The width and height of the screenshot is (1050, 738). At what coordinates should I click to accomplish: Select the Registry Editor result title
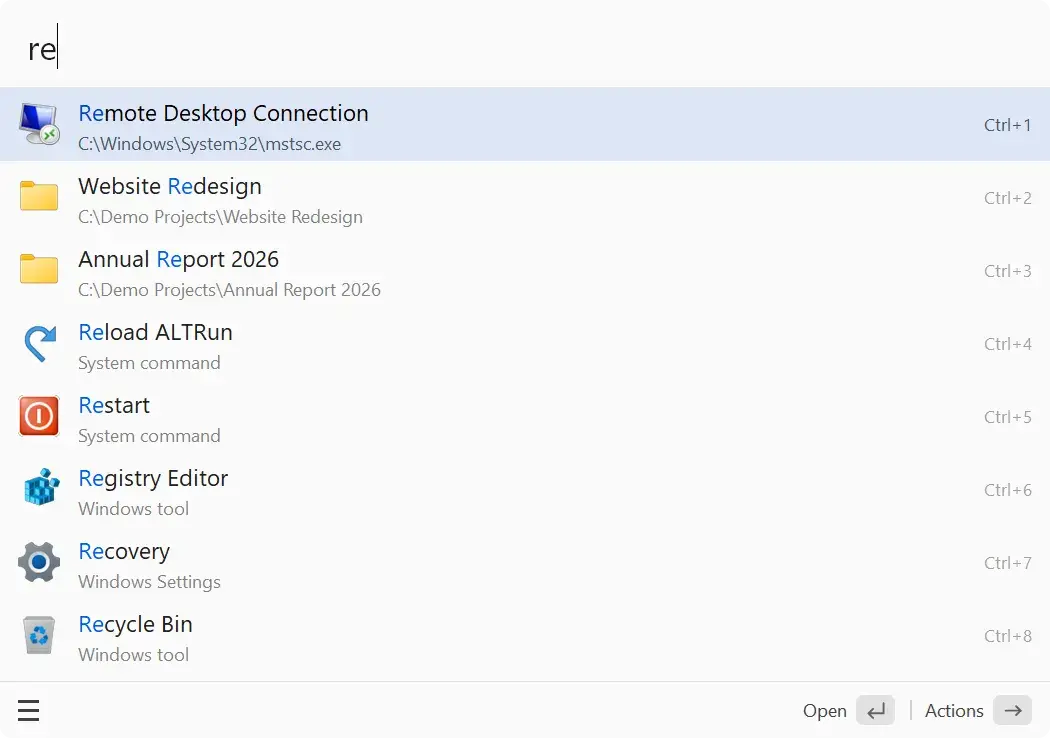pyautogui.click(x=153, y=478)
